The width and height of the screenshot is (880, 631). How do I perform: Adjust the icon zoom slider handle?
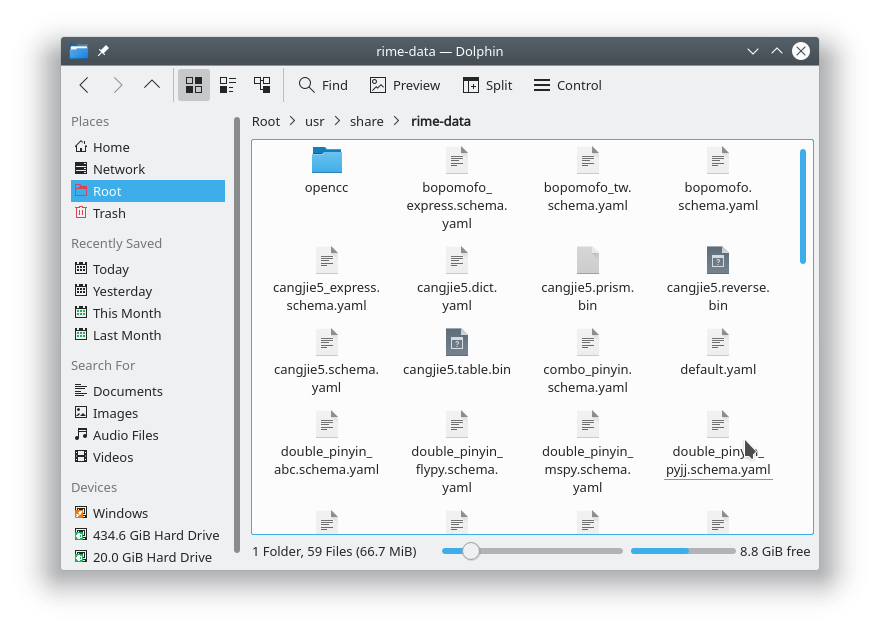(x=471, y=551)
